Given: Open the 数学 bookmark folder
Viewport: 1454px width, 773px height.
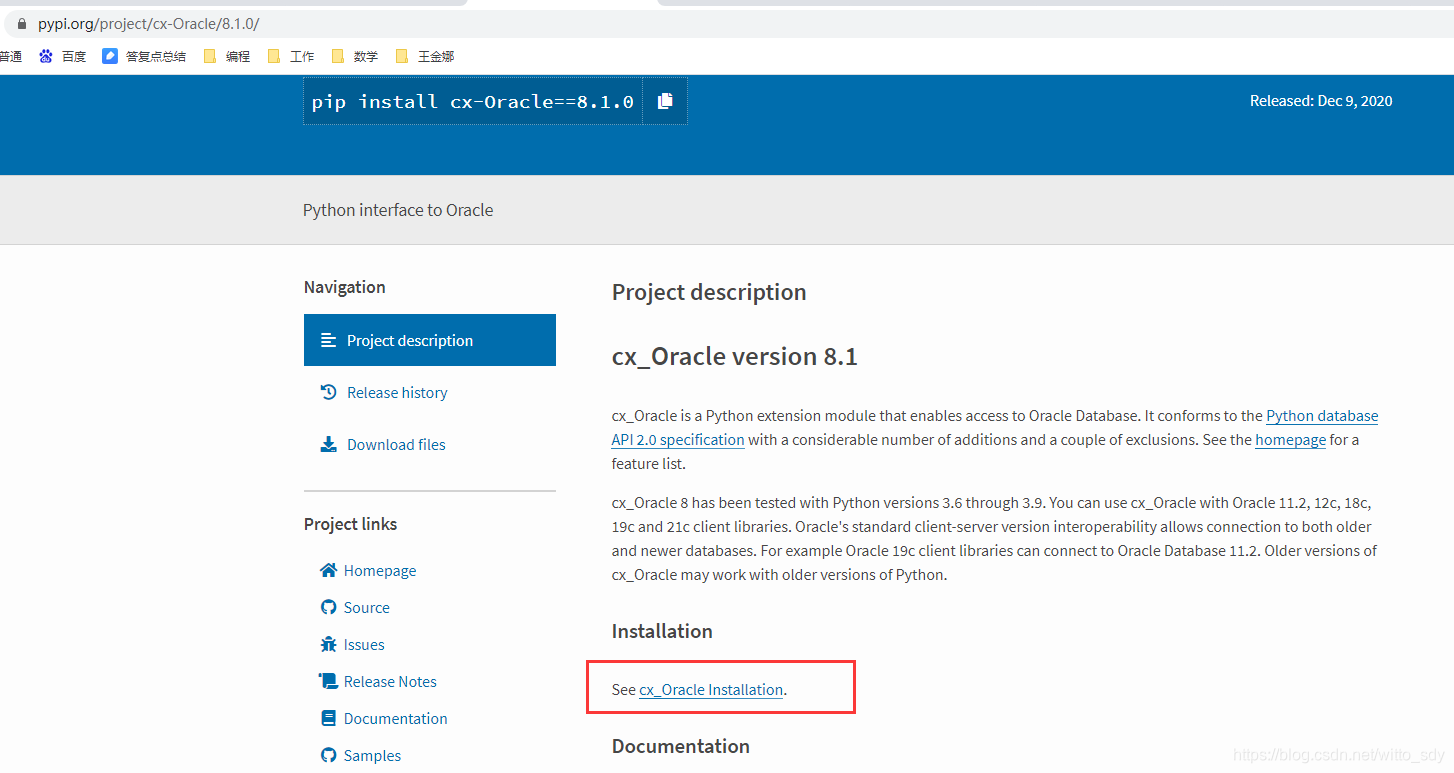Looking at the screenshot, I should 355,56.
